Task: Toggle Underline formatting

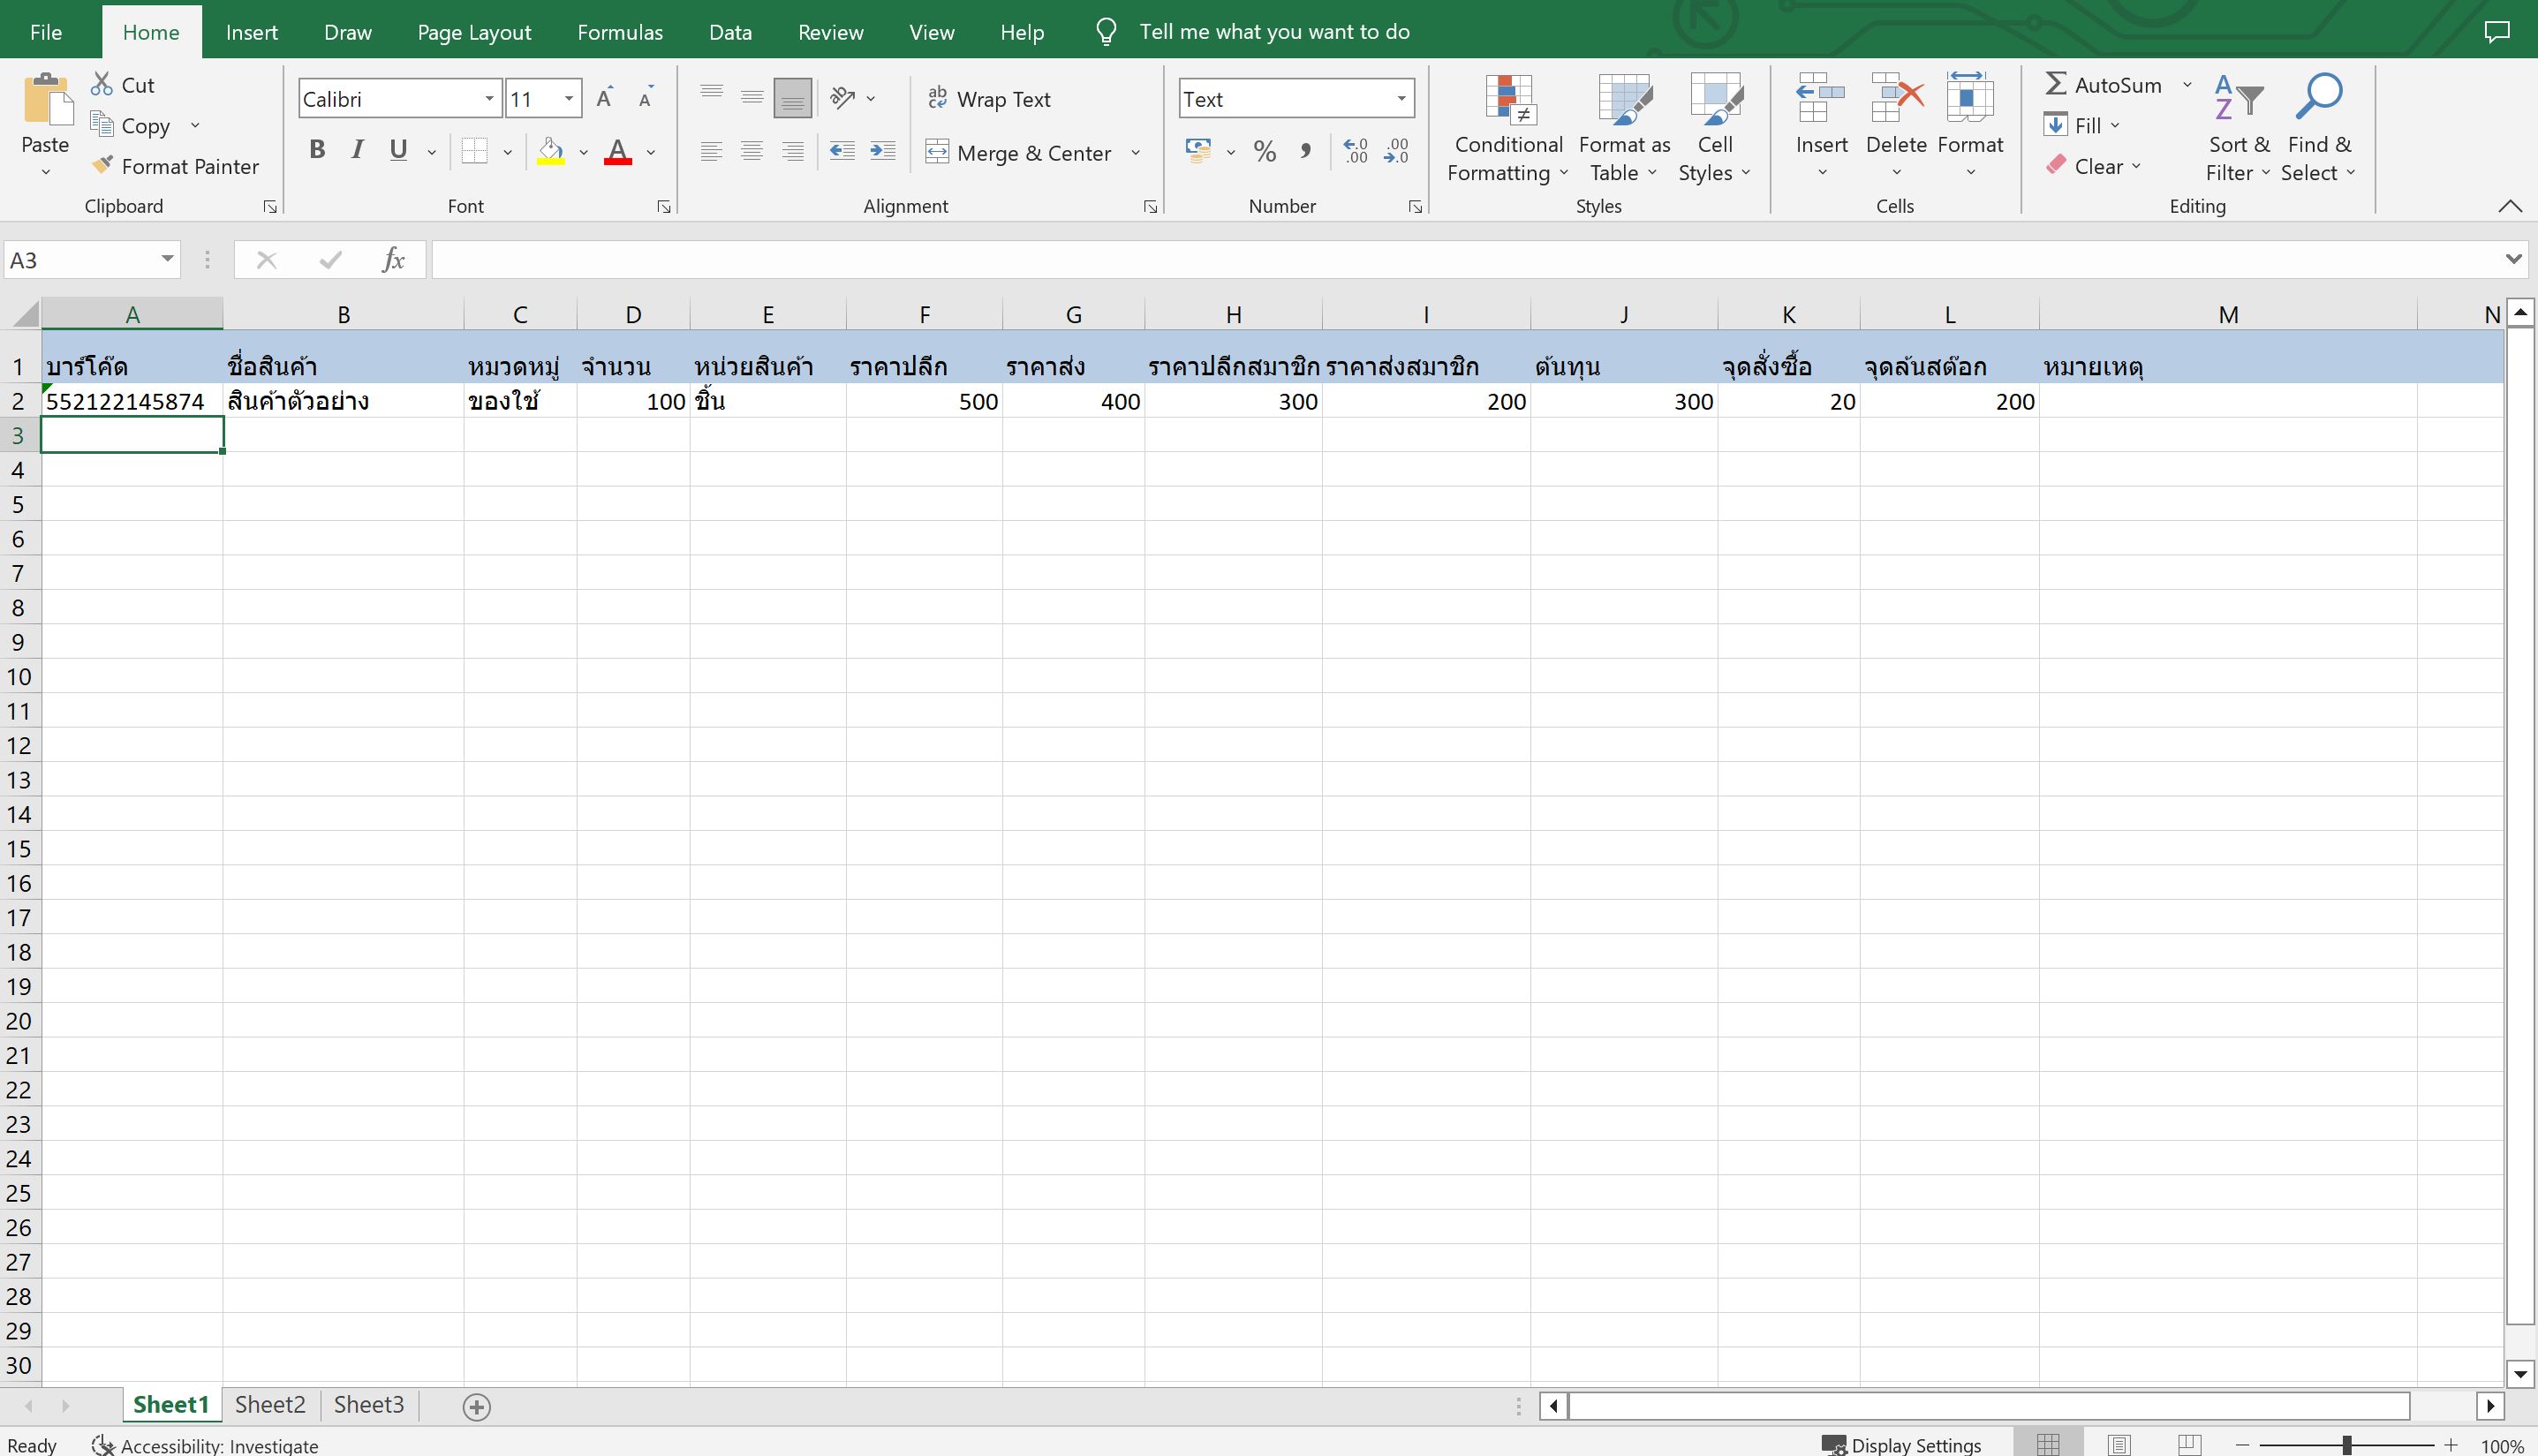Action: pos(398,150)
